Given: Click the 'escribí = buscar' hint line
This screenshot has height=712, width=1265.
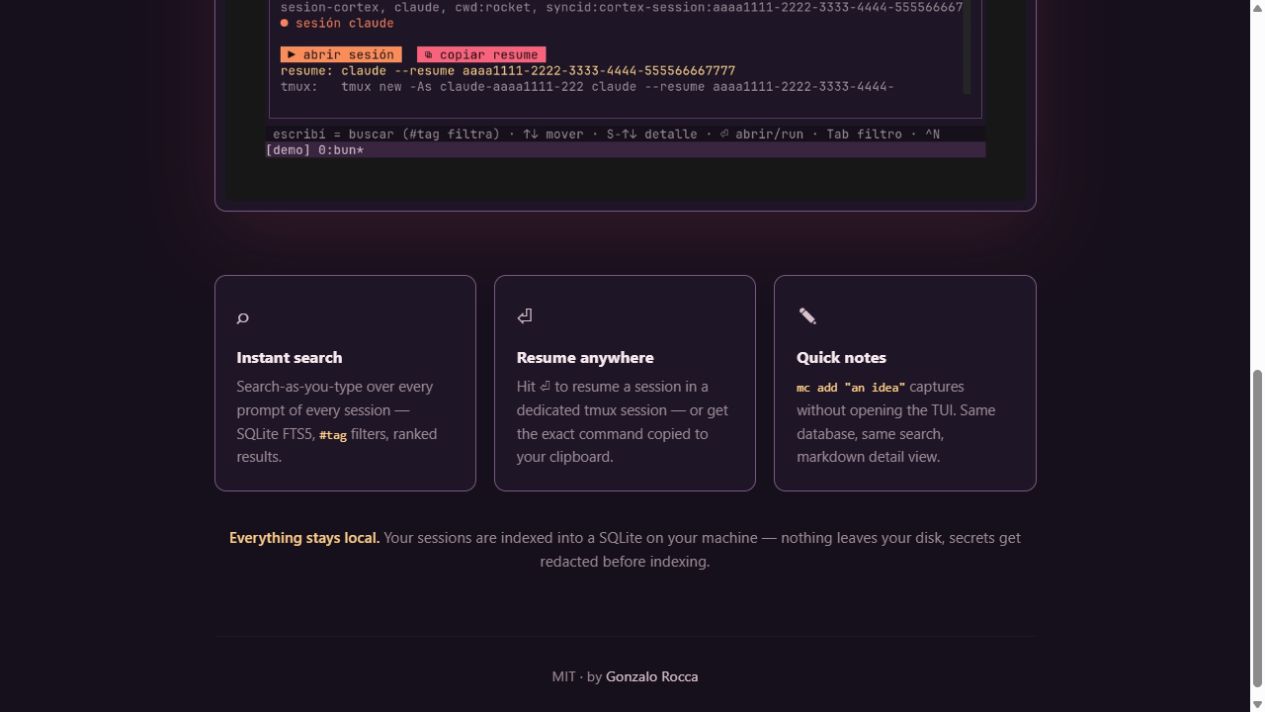Looking at the screenshot, I should pos(606,134).
